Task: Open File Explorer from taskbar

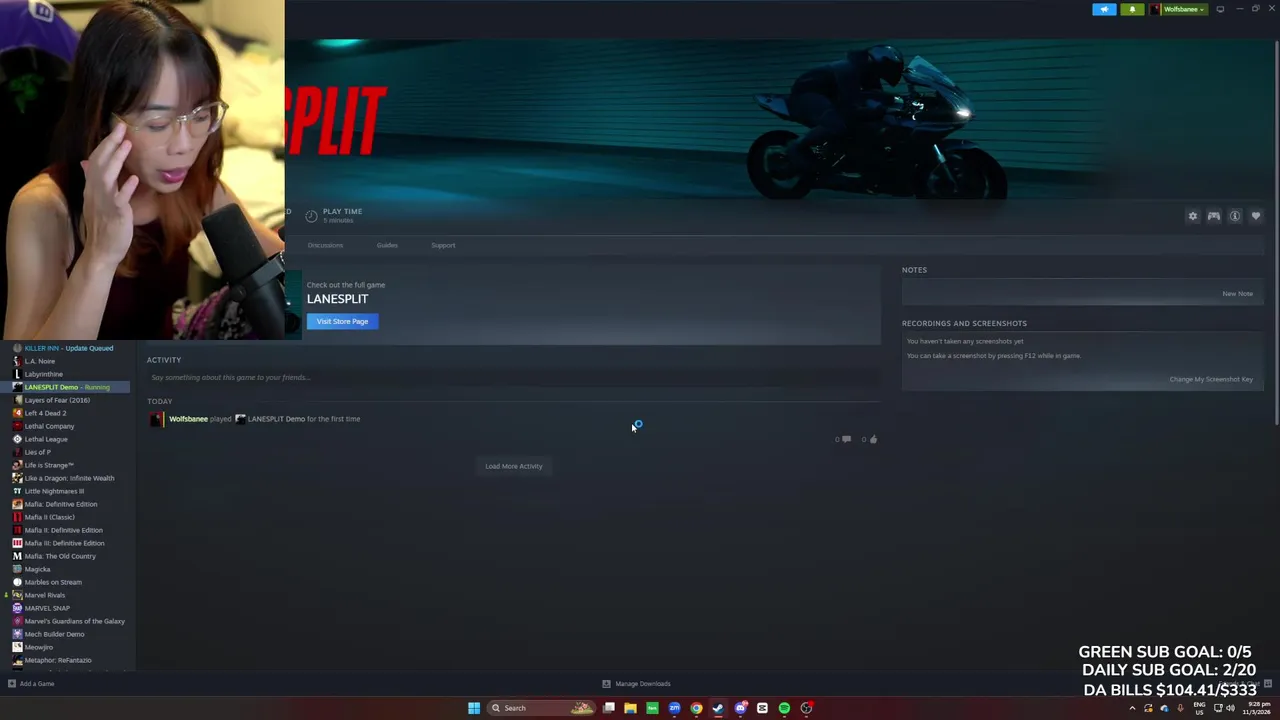Action: pyautogui.click(x=630, y=708)
